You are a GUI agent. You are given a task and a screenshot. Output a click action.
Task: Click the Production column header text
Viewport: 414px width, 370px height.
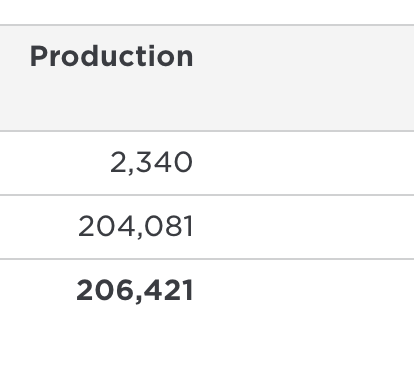(111, 56)
